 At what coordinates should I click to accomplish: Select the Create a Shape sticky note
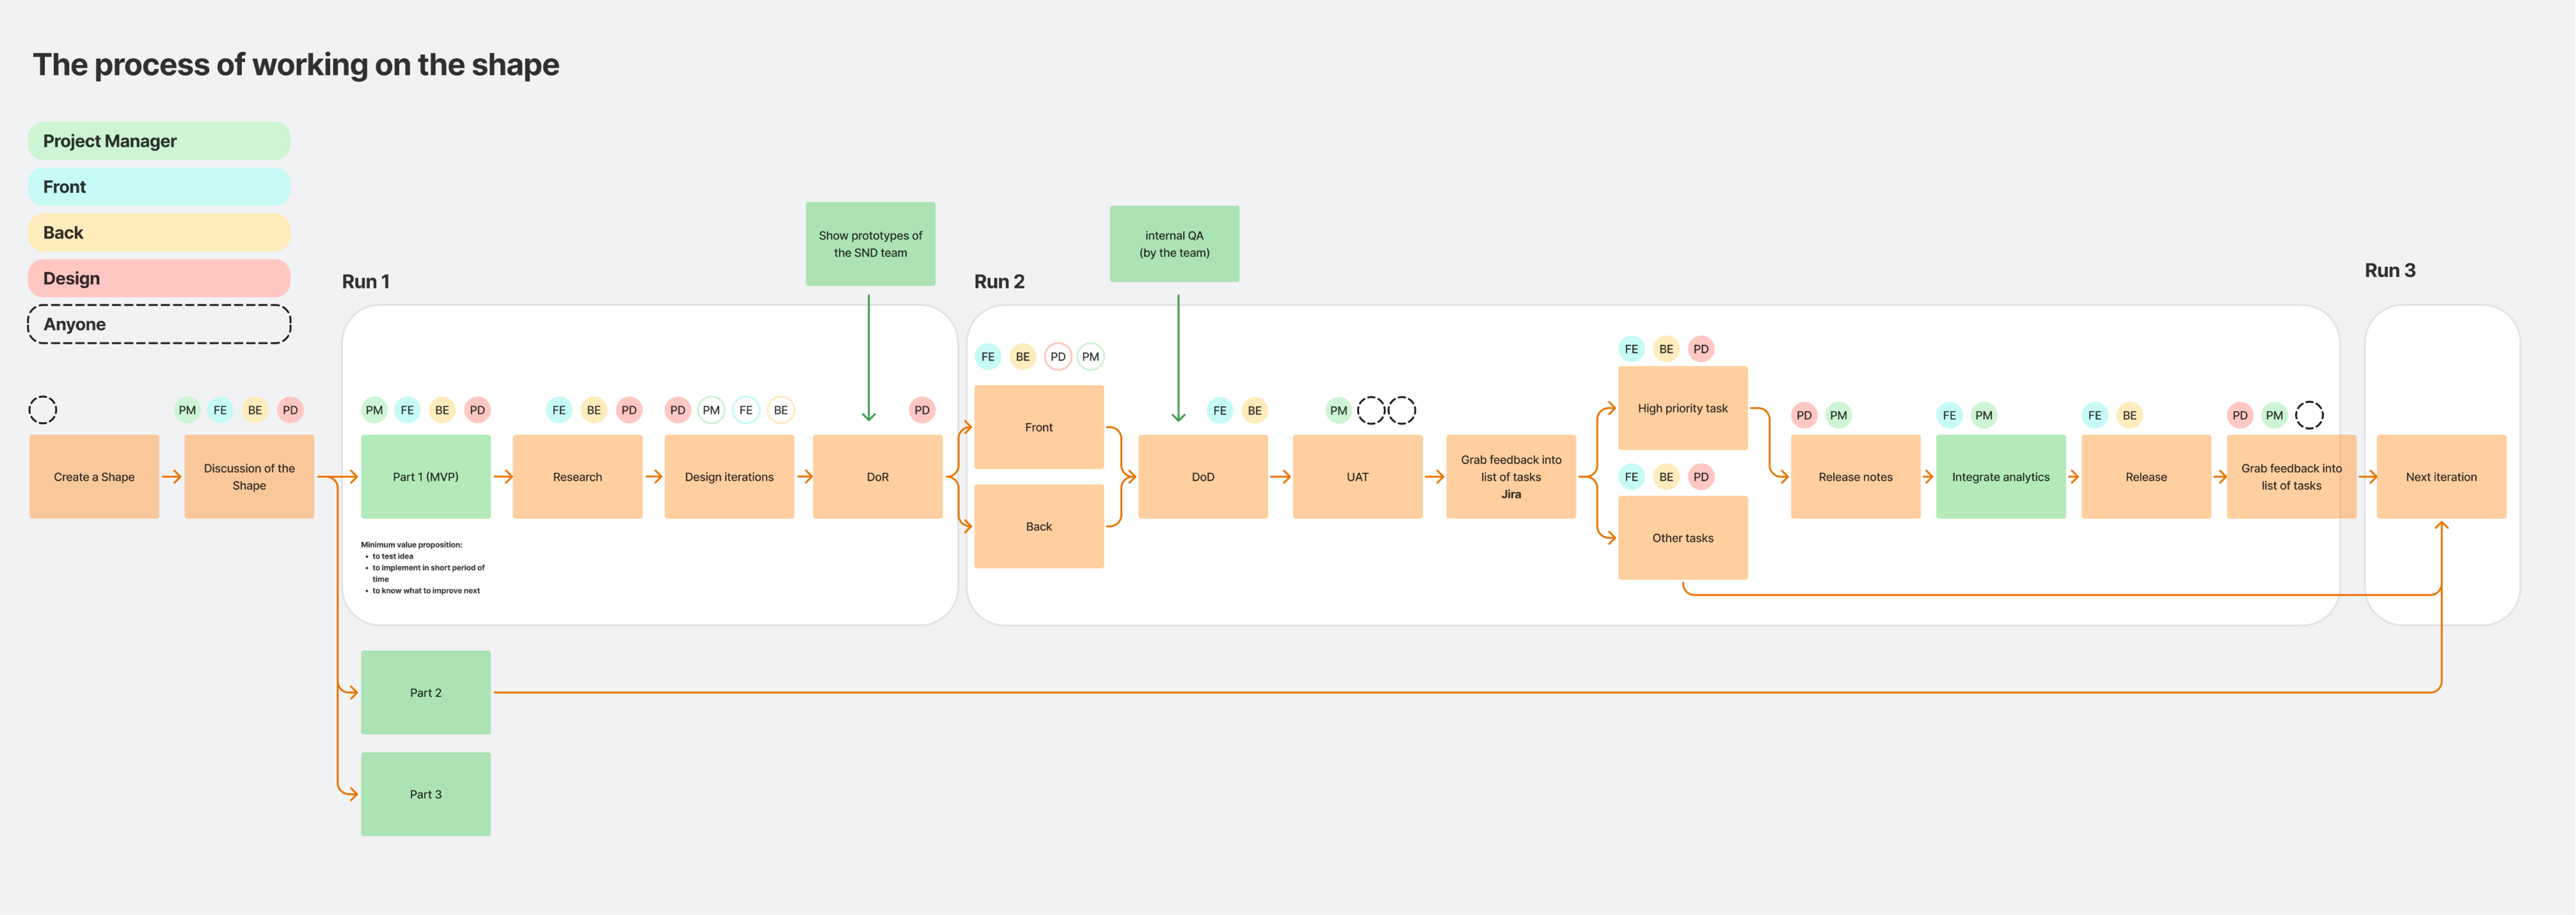coord(94,477)
